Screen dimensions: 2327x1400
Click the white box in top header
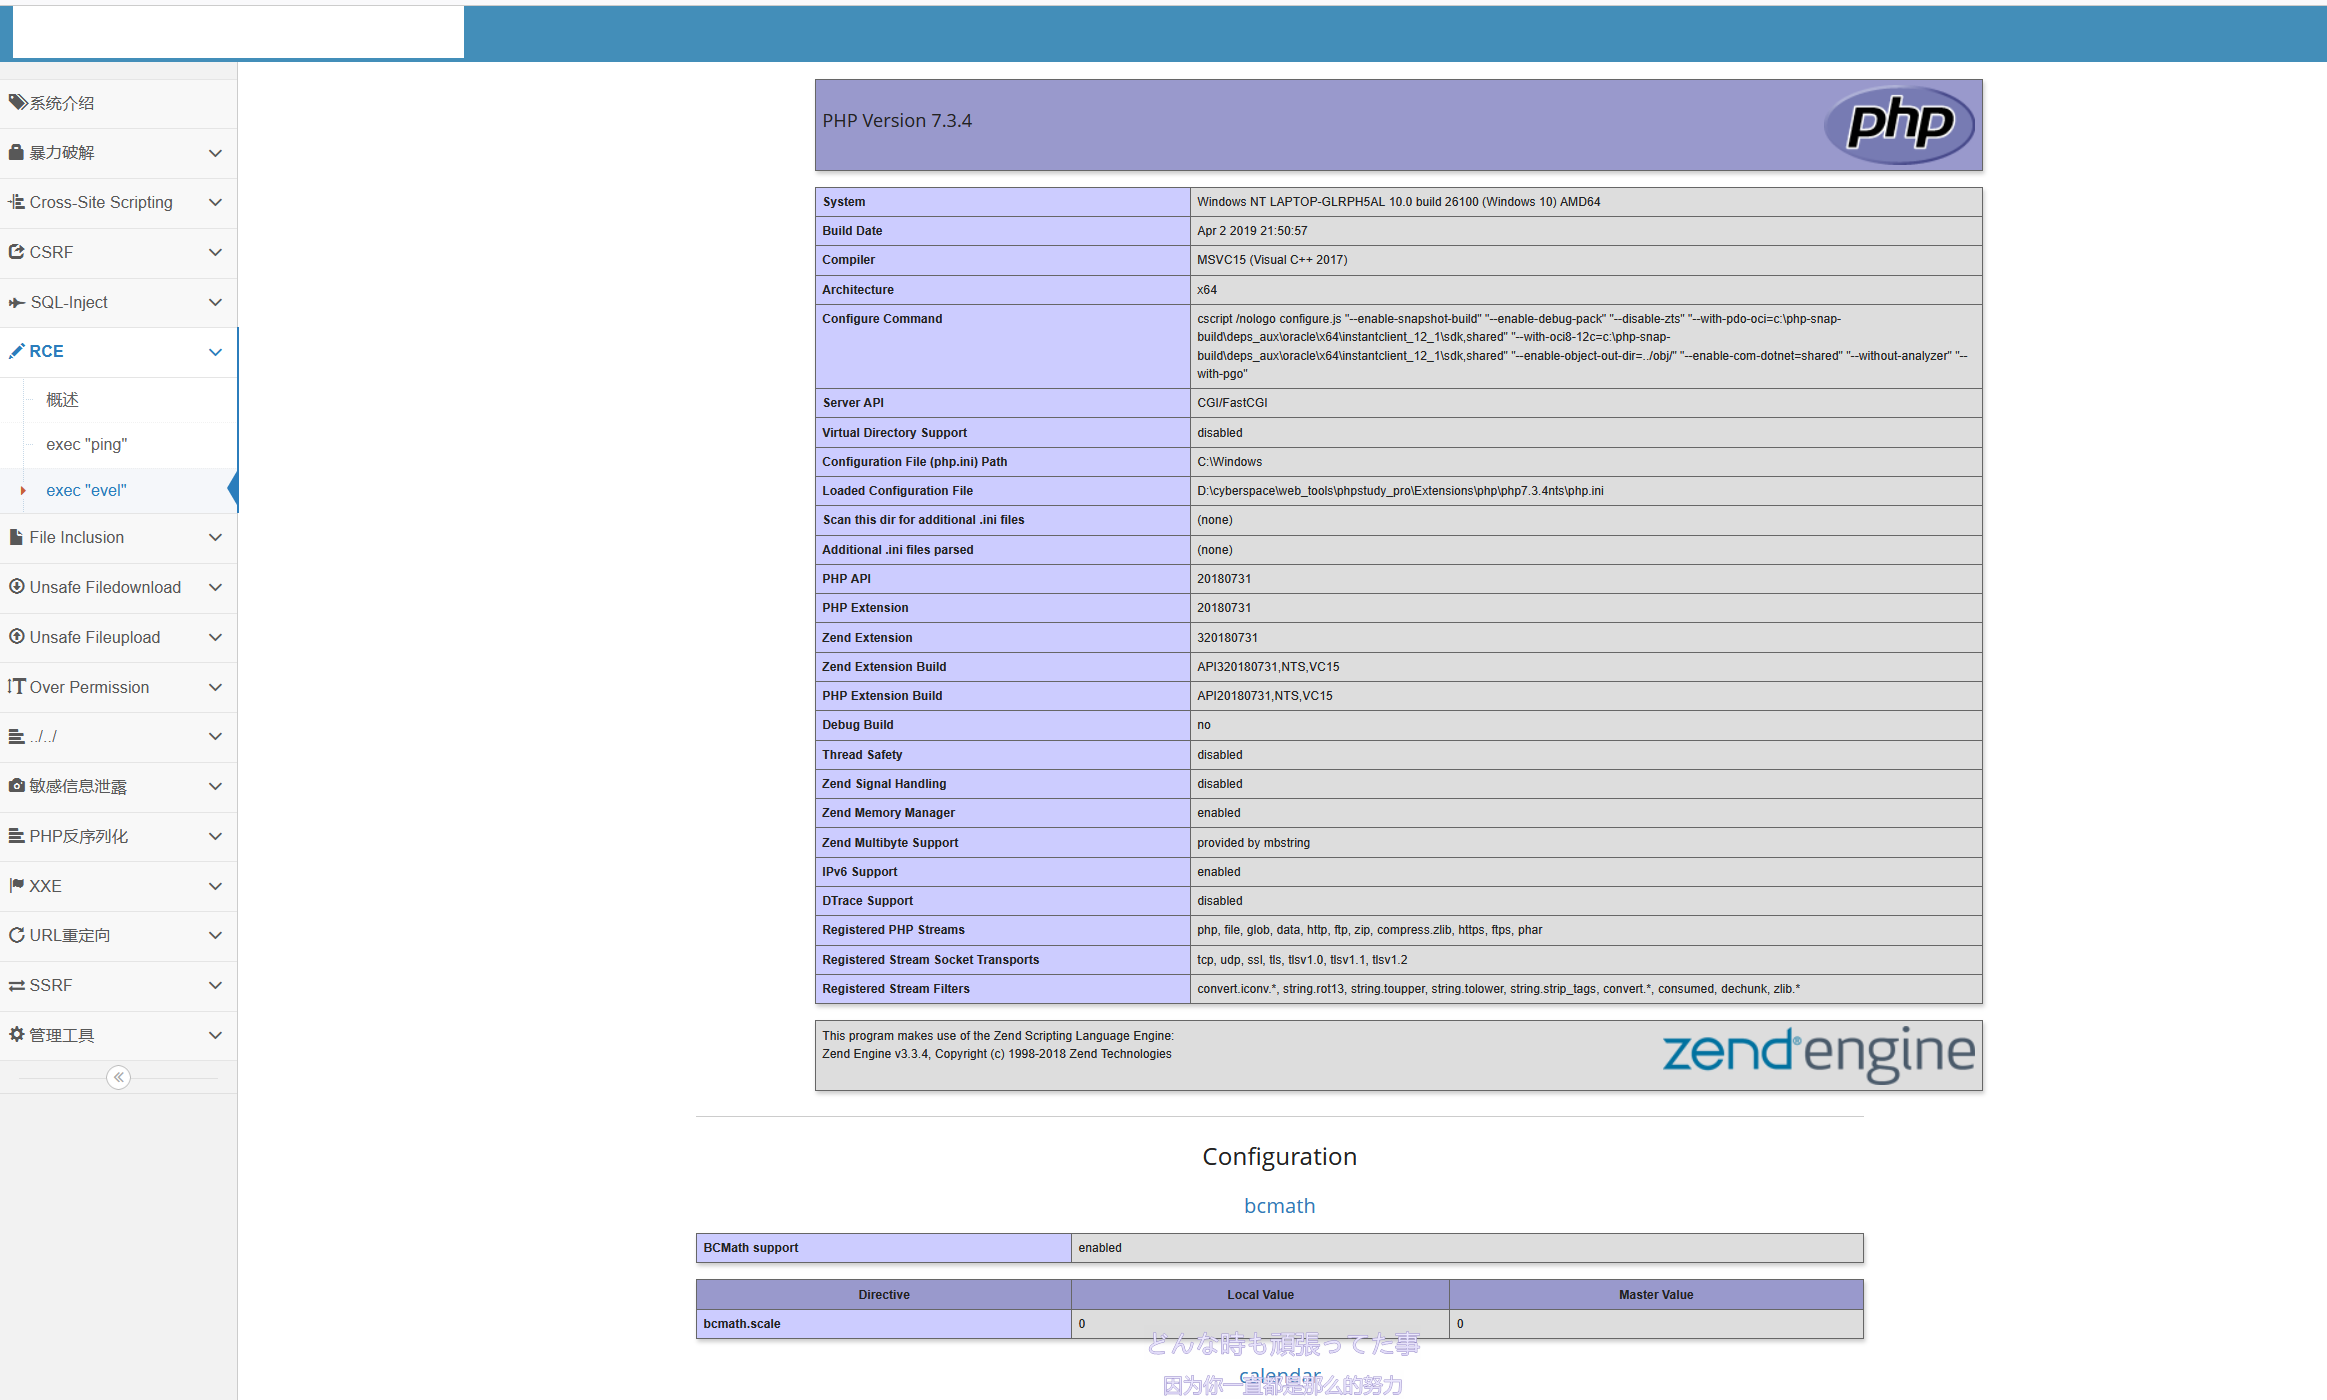(238, 32)
